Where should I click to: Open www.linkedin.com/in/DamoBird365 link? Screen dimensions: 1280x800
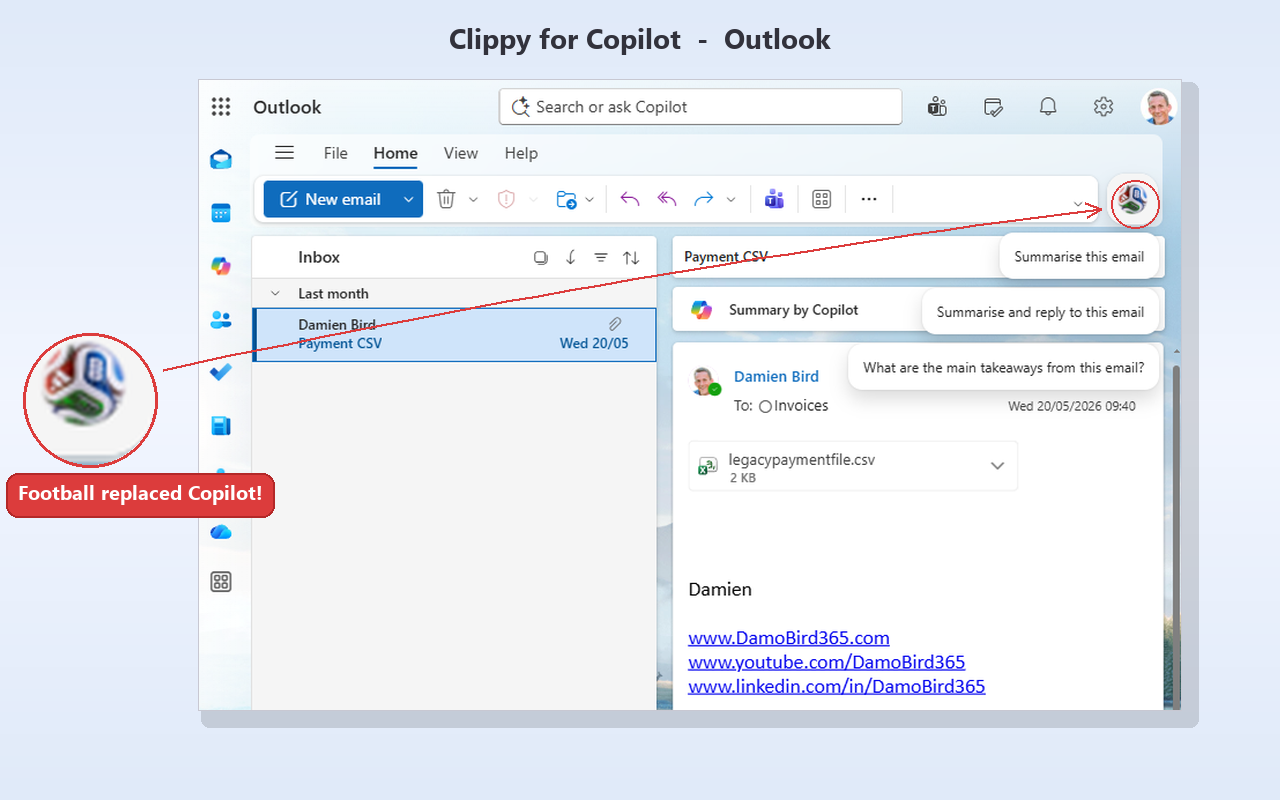click(837, 686)
